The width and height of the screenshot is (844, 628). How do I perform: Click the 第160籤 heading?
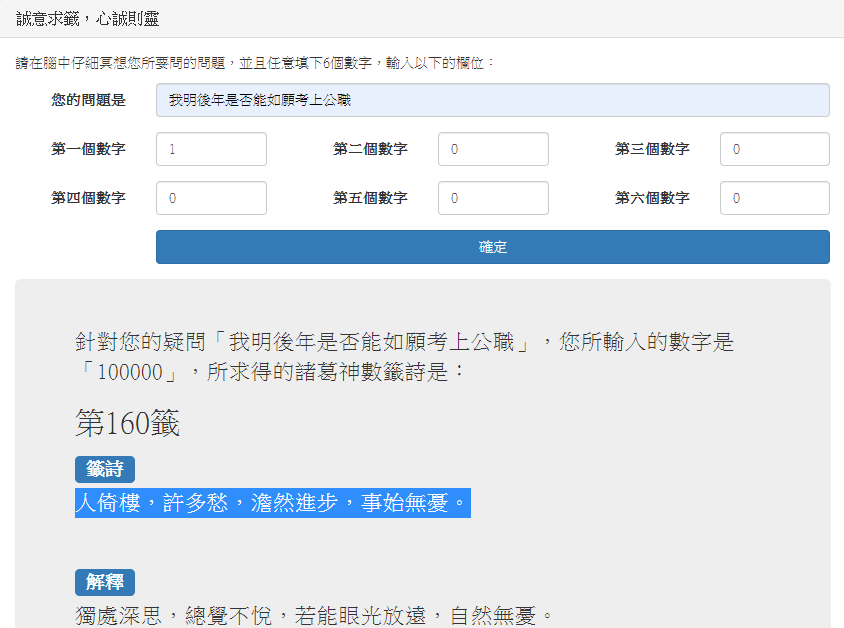(127, 423)
